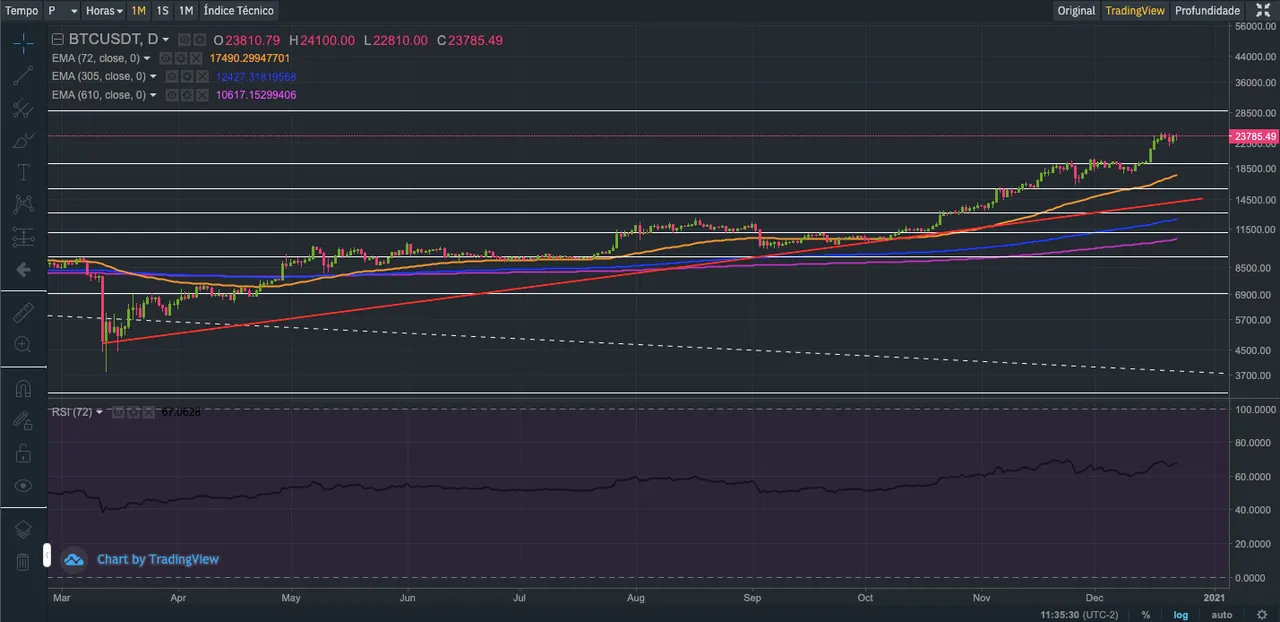The image size is (1280, 622).
Task: Open the Chart by TradingView link
Action: (158, 559)
